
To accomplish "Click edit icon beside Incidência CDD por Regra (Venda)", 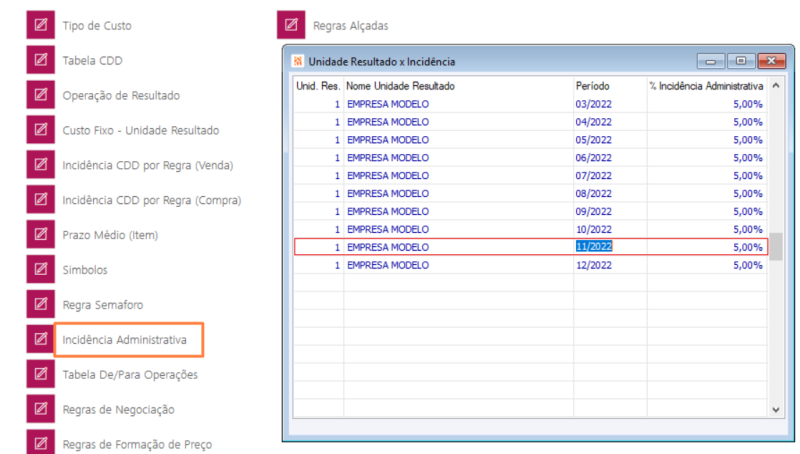I will (x=41, y=164).
